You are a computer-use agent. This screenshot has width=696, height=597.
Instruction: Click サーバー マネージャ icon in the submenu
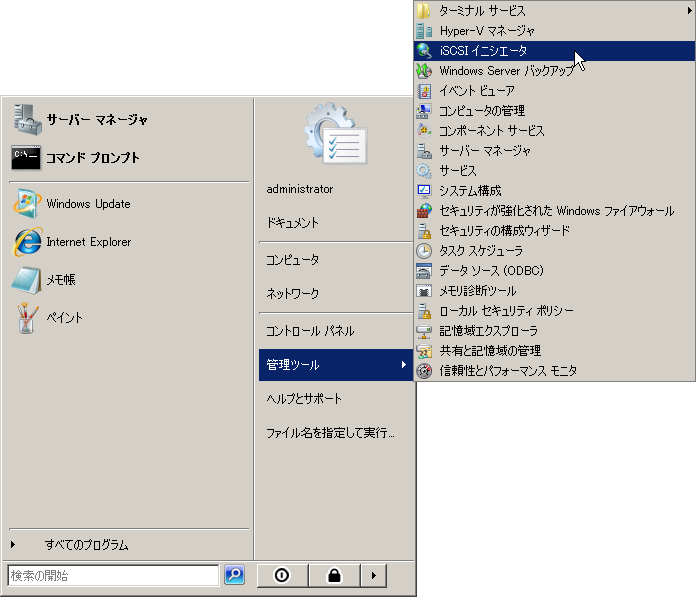(424, 150)
